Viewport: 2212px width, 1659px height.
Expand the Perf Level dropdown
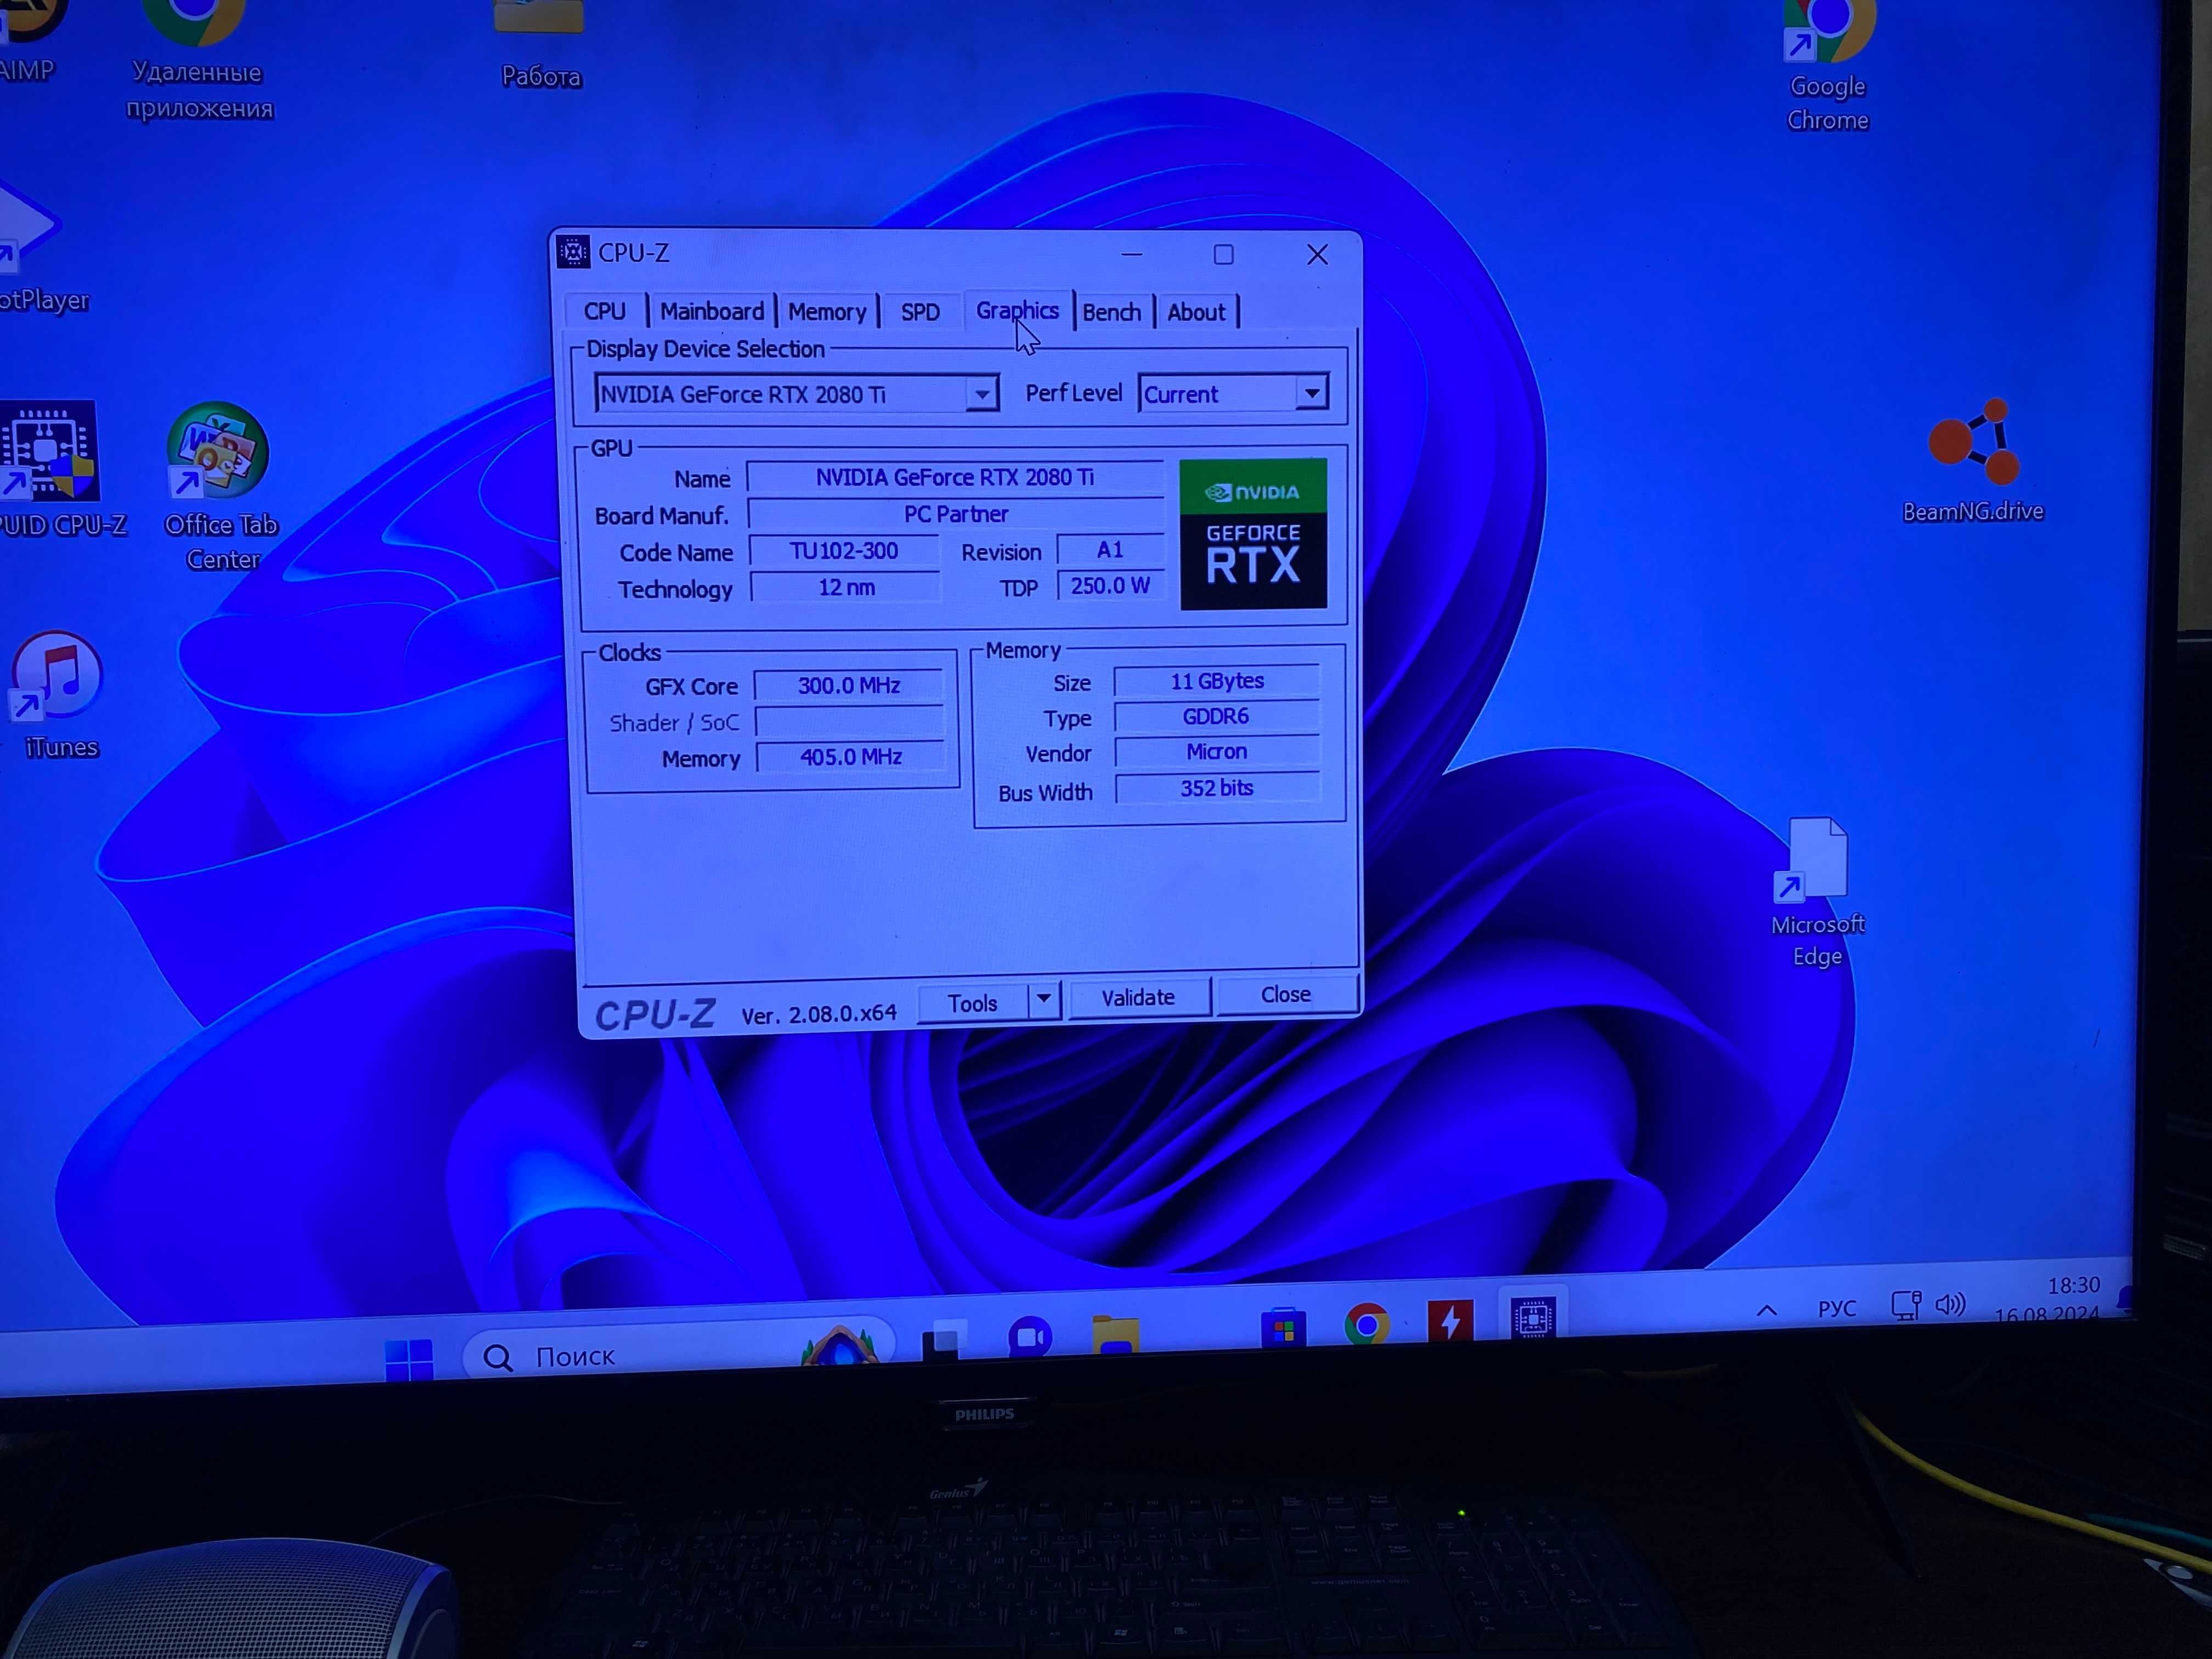[1311, 393]
